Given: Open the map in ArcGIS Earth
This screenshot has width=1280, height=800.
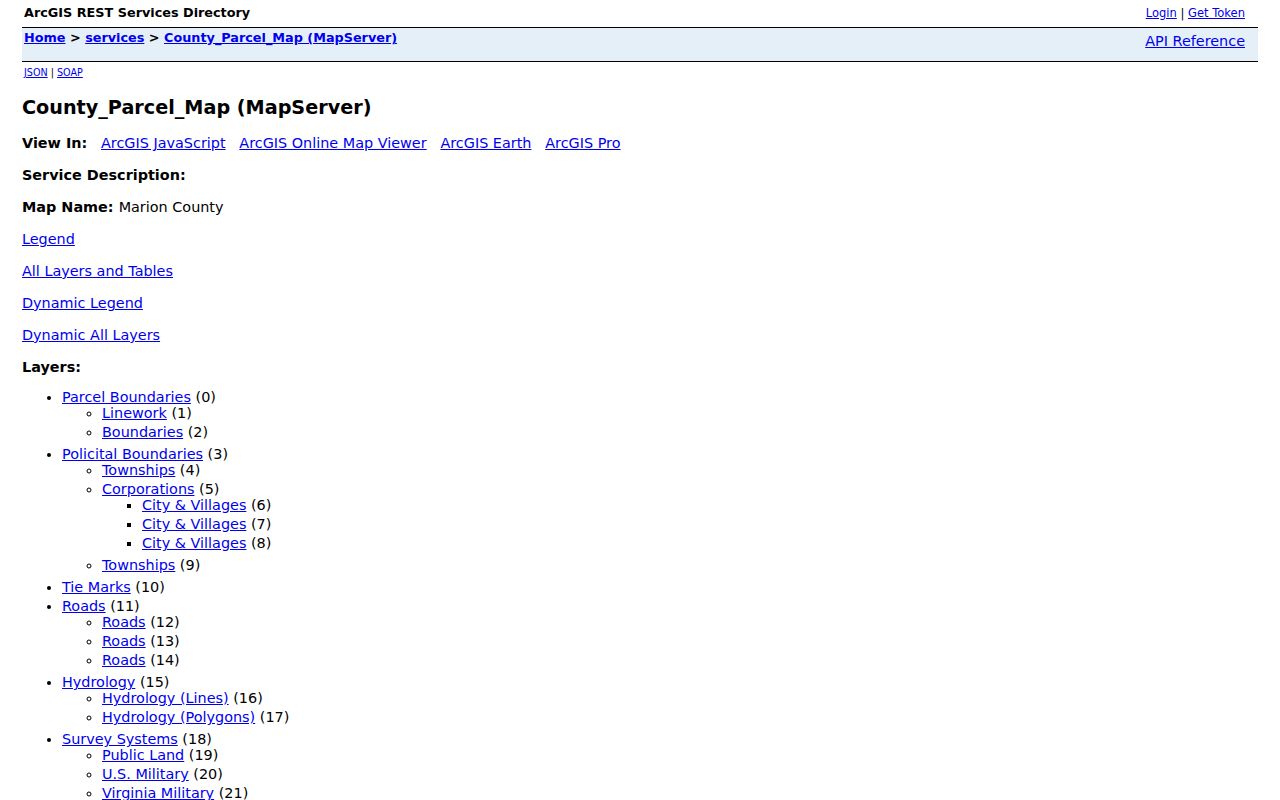Looking at the screenshot, I should [486, 143].
